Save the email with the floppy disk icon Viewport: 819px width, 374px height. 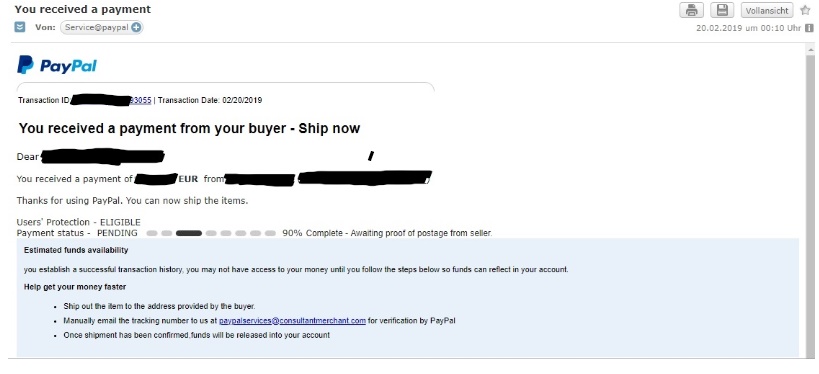click(x=722, y=10)
